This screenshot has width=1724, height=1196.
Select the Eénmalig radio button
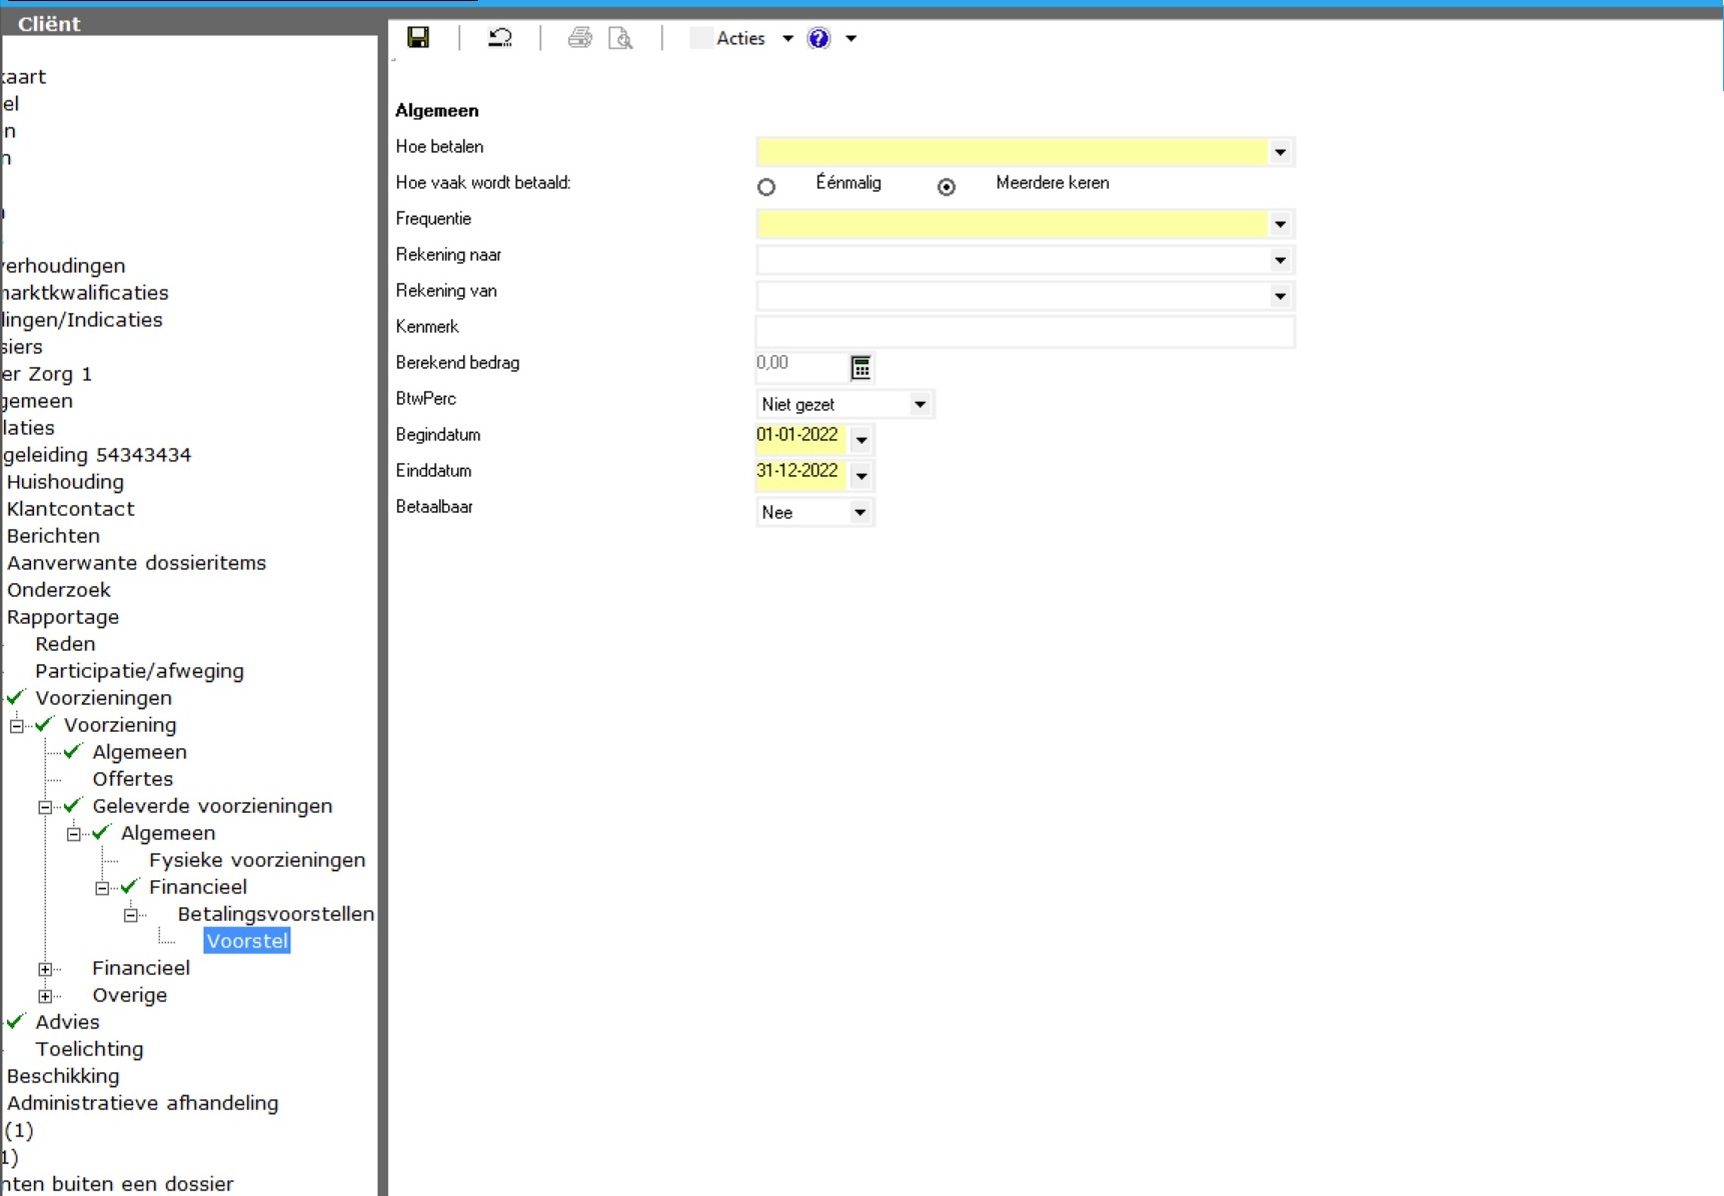766,187
